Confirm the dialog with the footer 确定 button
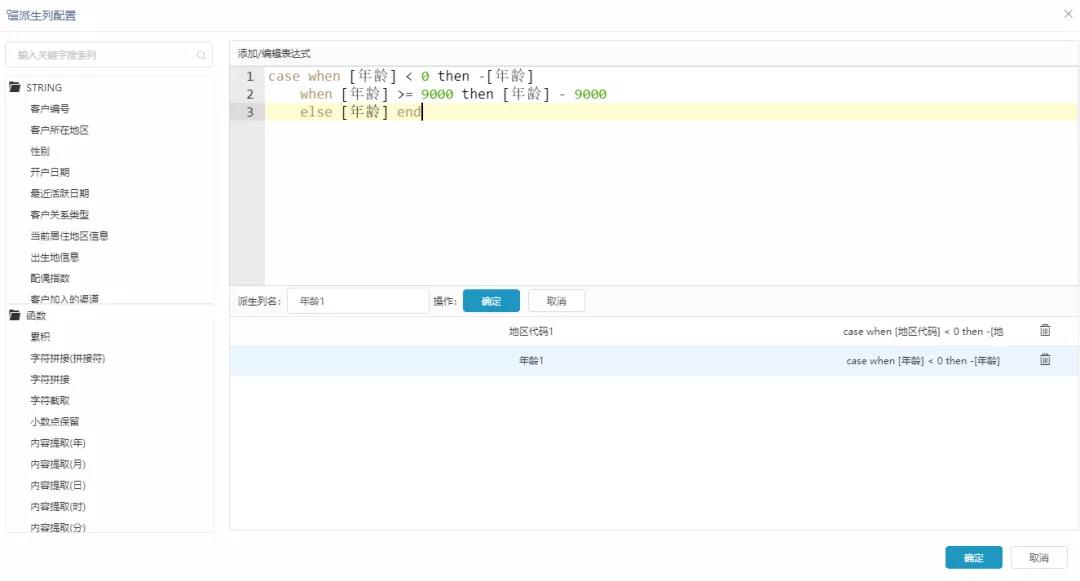Image resolution: width=1080 pixels, height=581 pixels. pyautogui.click(x=973, y=558)
